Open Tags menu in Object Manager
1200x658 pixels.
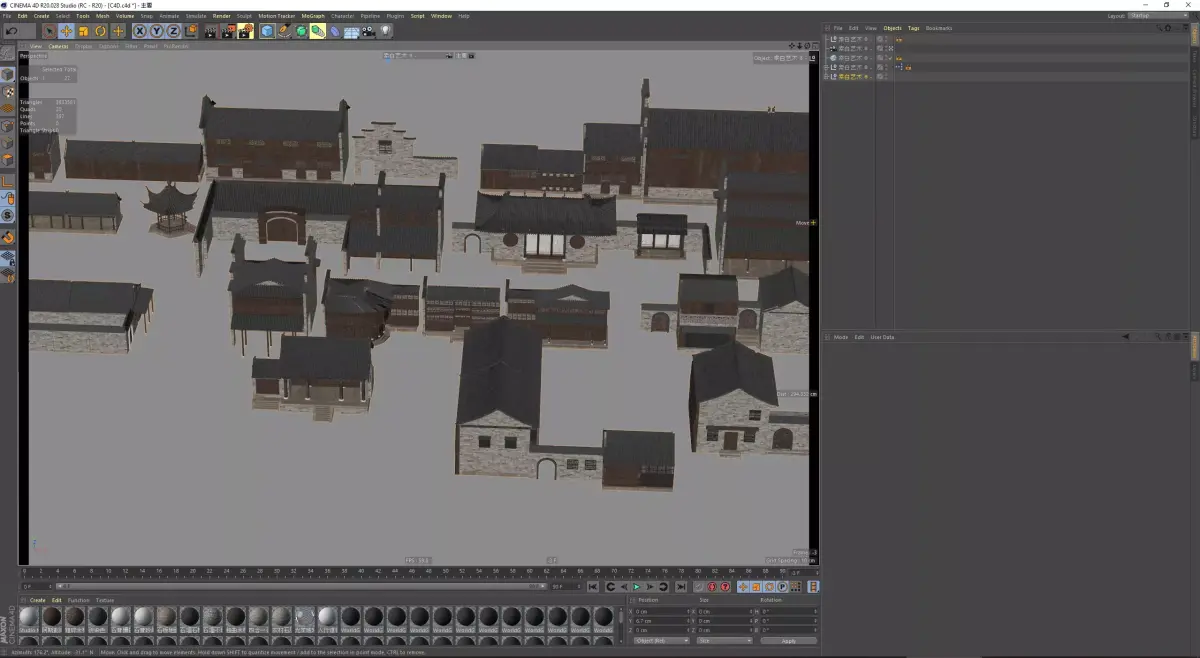click(x=914, y=28)
